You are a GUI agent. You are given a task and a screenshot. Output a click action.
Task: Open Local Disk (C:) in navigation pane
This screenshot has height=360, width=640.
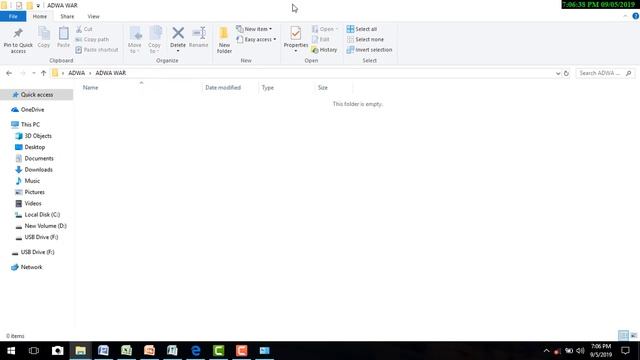pos(42,214)
